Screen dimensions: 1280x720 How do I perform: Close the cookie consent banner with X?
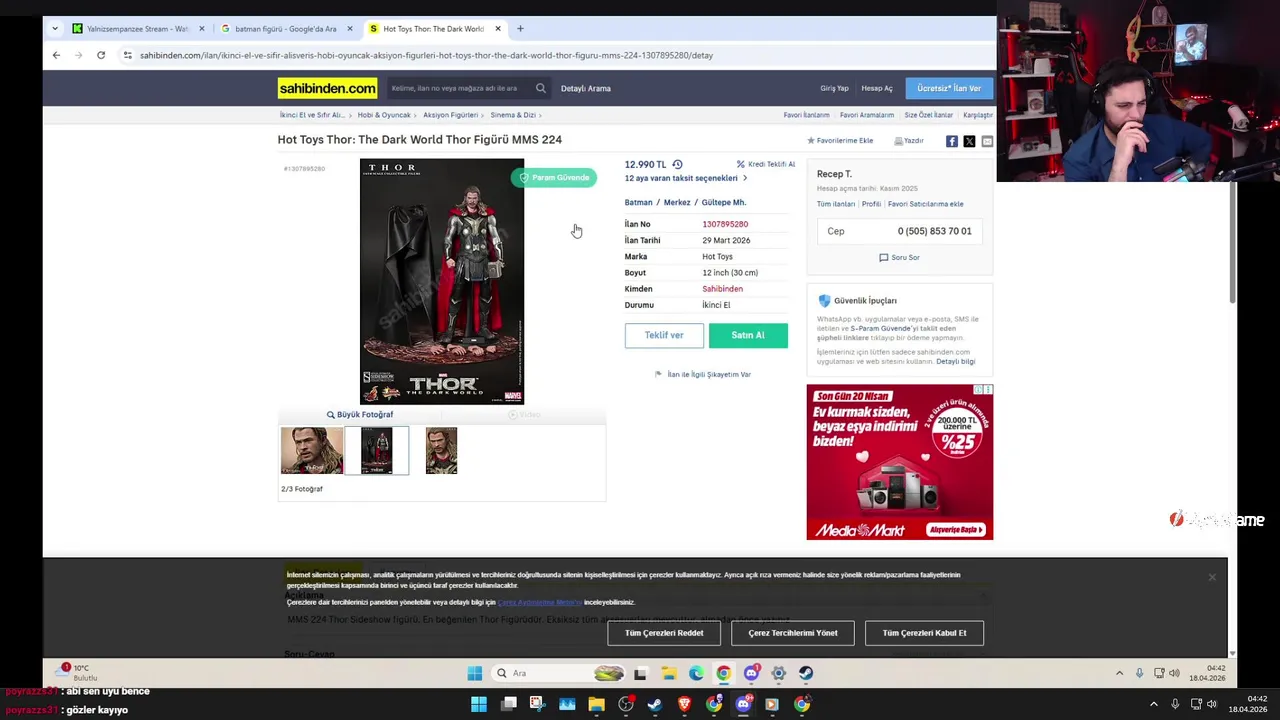tap(1212, 577)
